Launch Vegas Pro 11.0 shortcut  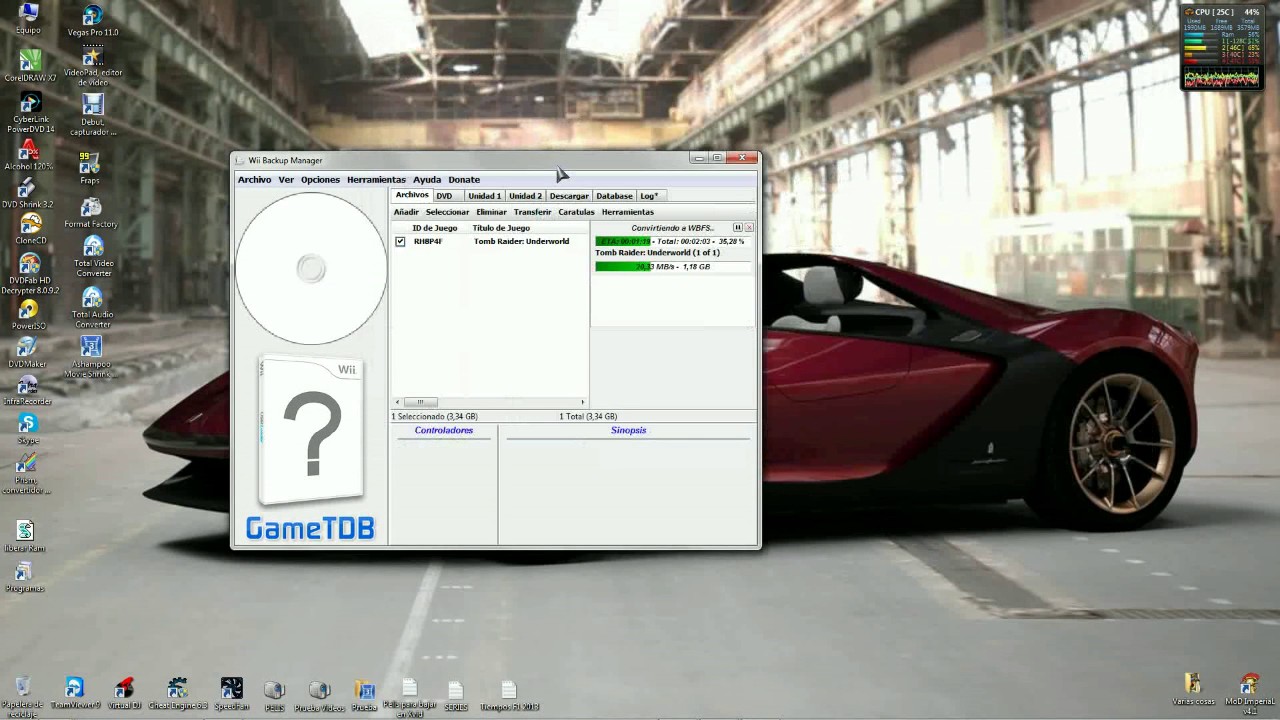coord(92,20)
